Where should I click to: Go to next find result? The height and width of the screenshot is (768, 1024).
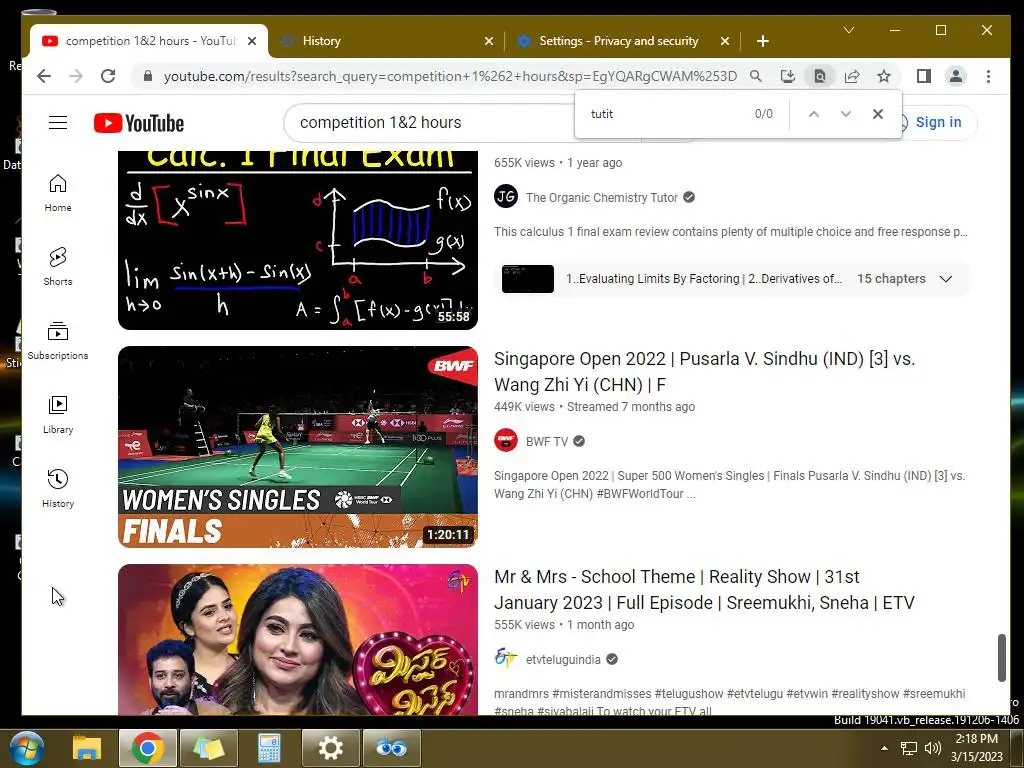coord(846,114)
